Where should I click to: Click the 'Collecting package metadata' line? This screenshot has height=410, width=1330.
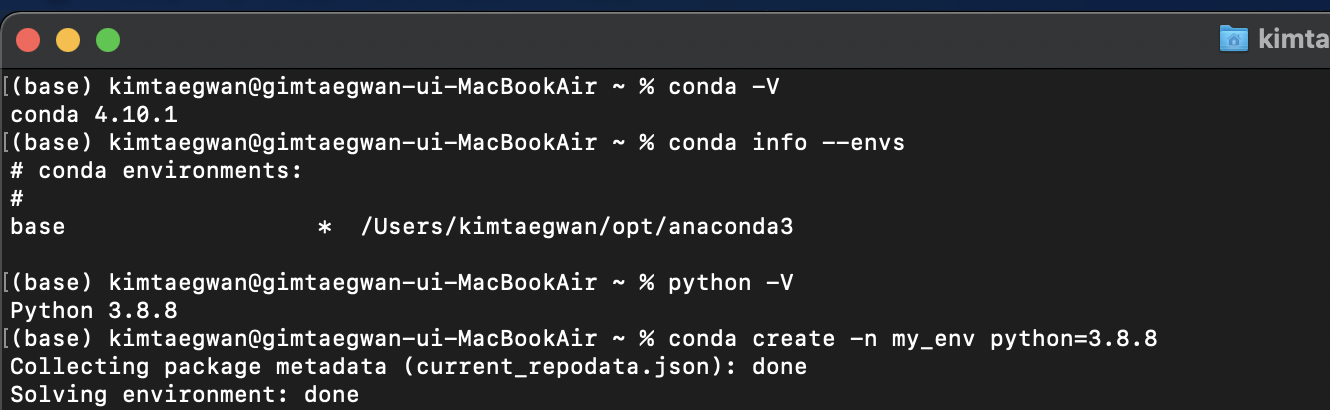tap(408, 367)
